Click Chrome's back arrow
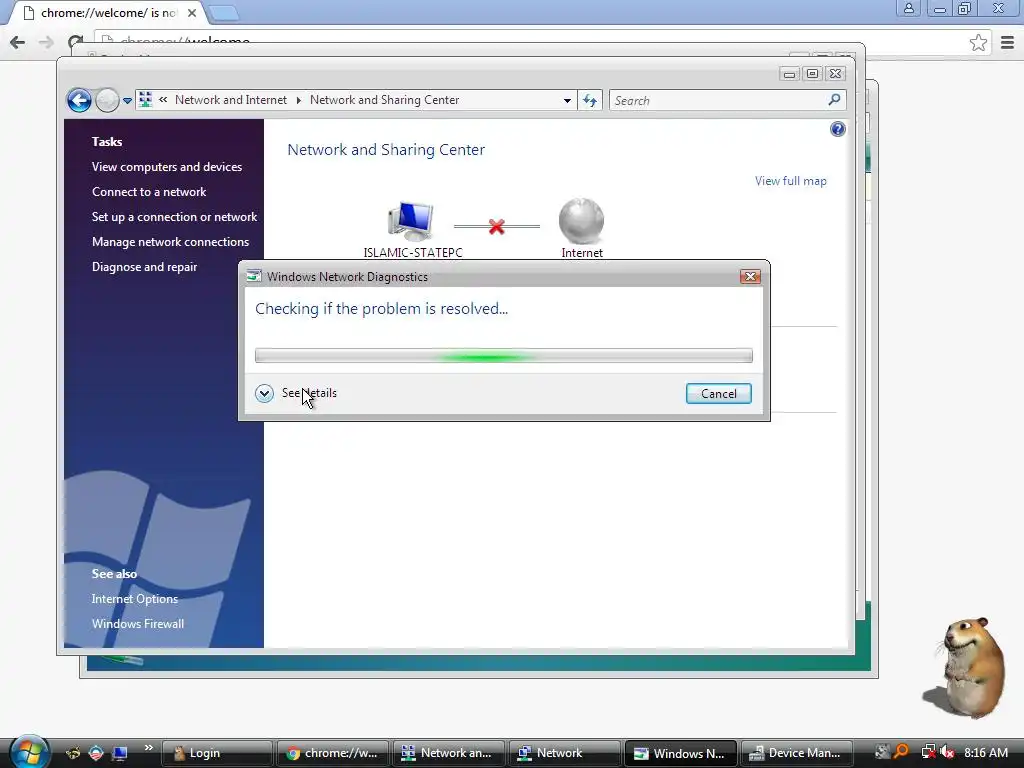 coord(18,43)
